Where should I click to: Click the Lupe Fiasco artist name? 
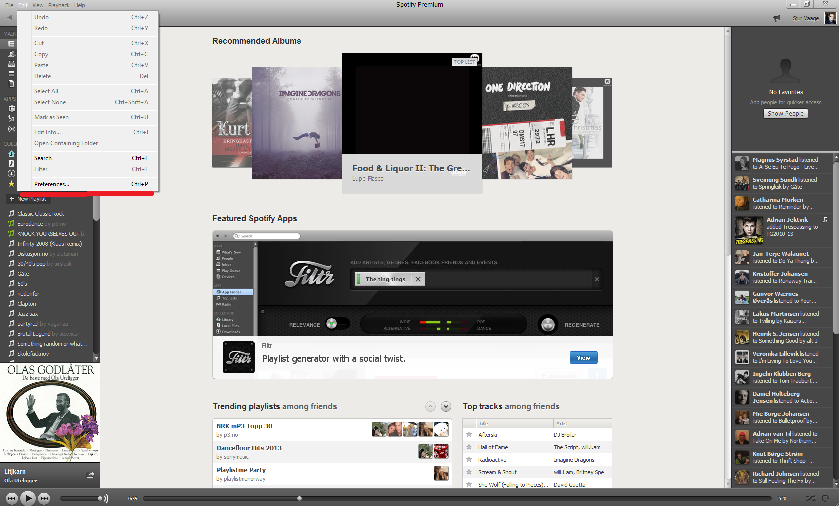[x=368, y=179]
